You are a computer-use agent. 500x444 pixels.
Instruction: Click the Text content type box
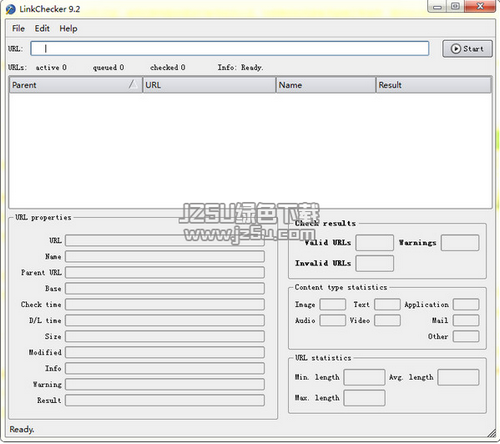coord(387,304)
